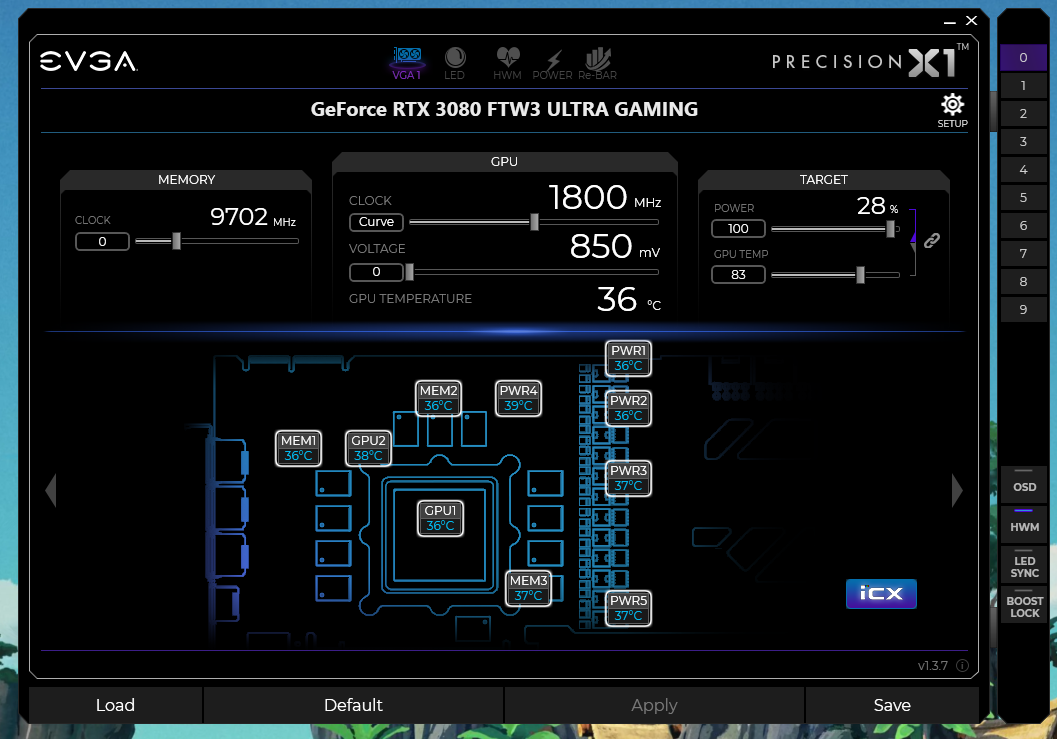
Task: Select the MEM3 temperature sensor
Action: (x=528, y=588)
